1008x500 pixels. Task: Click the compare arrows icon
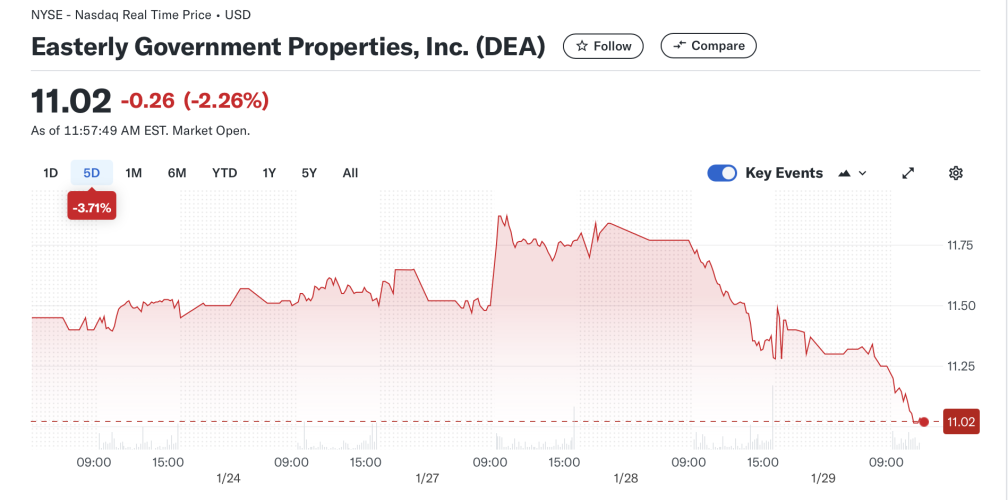680,46
